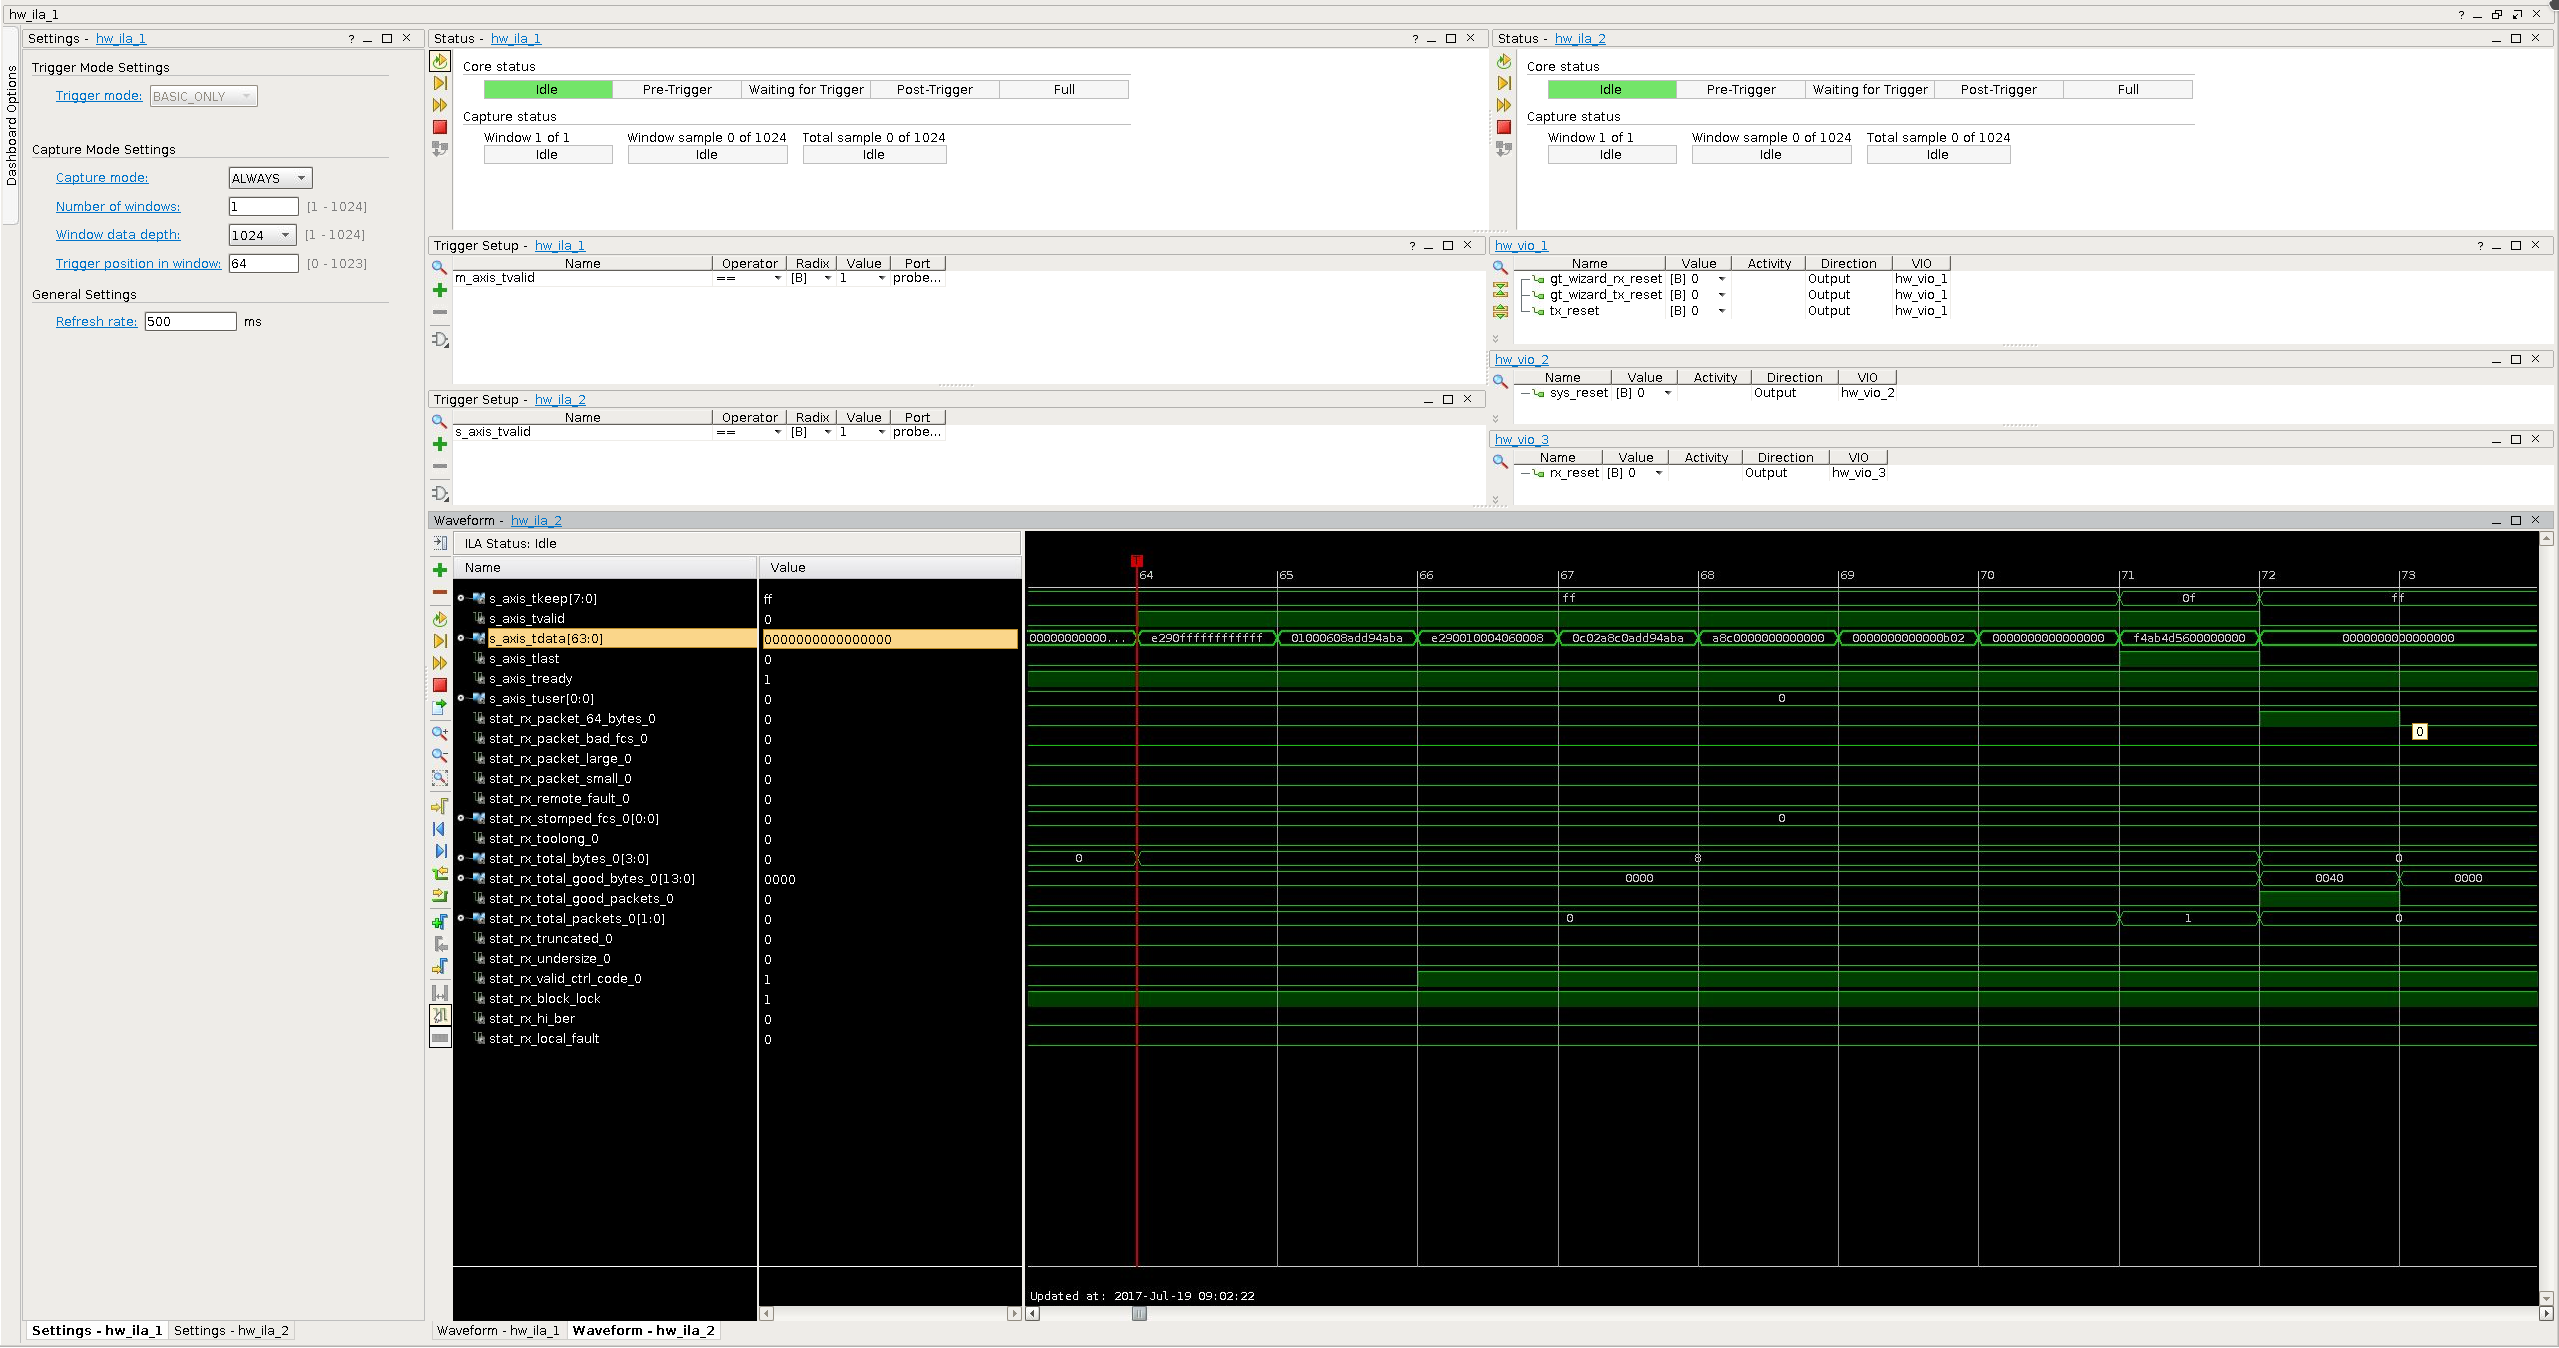Click zoom fit icon in waveform toolbar
This screenshot has width=2559, height=1348.
439,778
